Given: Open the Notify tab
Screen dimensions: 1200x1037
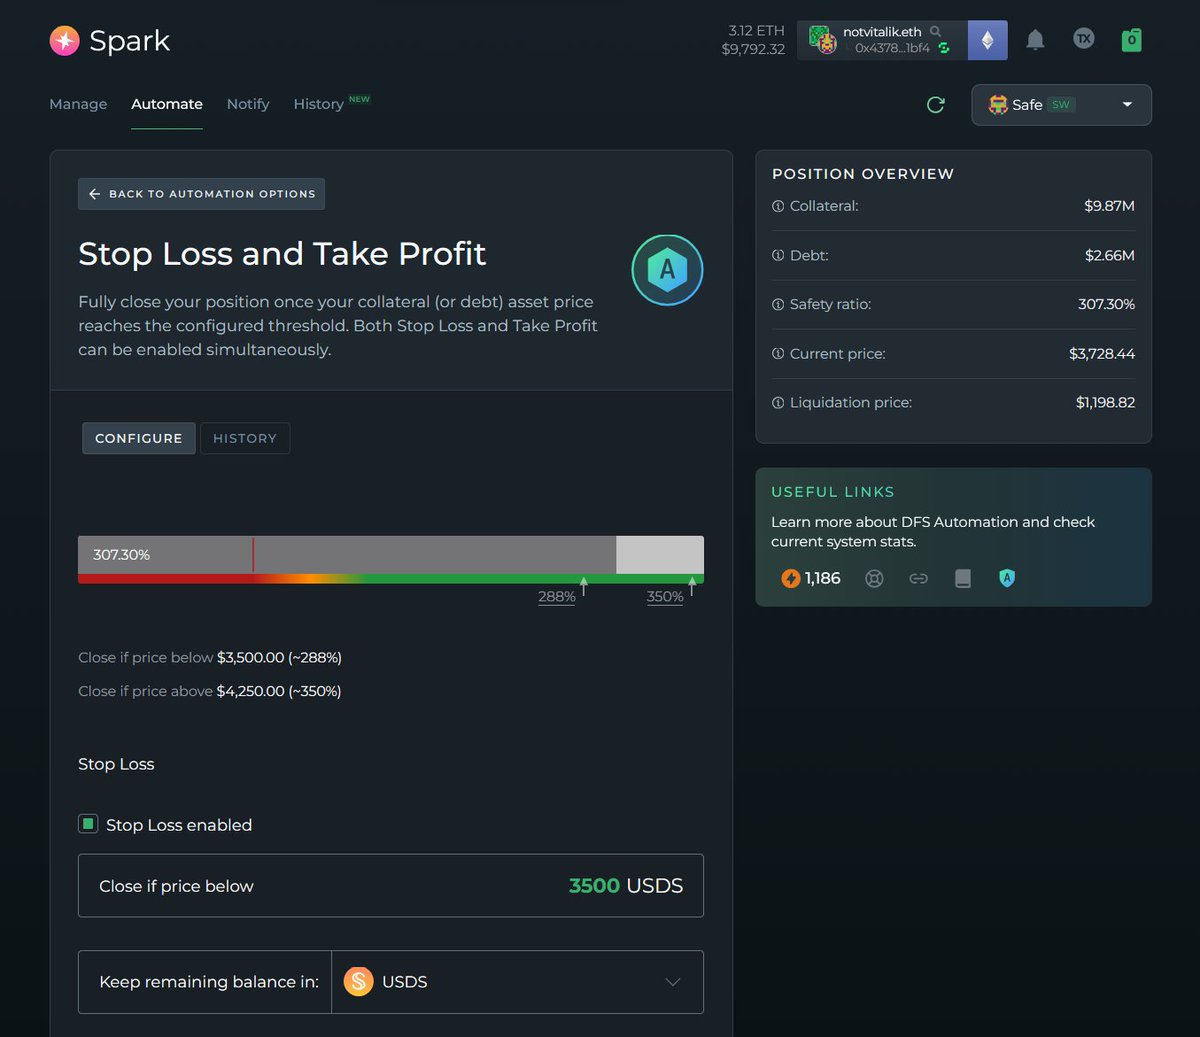Looking at the screenshot, I should point(248,104).
